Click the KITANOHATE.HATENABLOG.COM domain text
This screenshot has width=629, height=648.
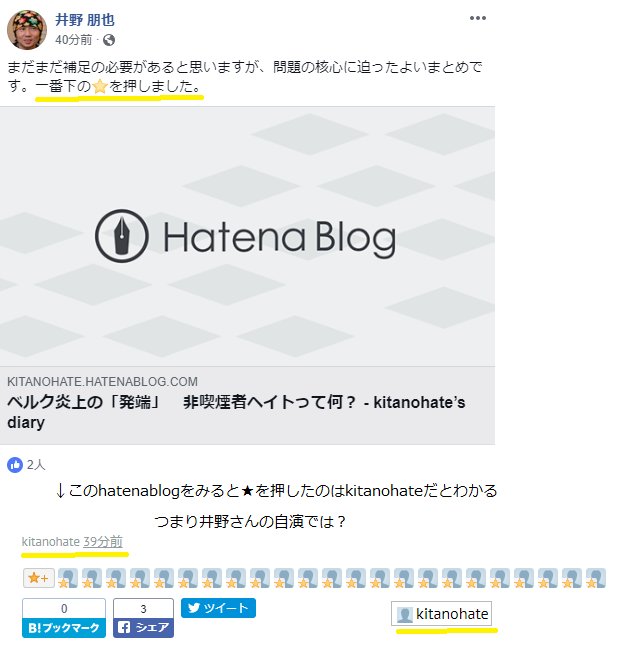(x=102, y=381)
